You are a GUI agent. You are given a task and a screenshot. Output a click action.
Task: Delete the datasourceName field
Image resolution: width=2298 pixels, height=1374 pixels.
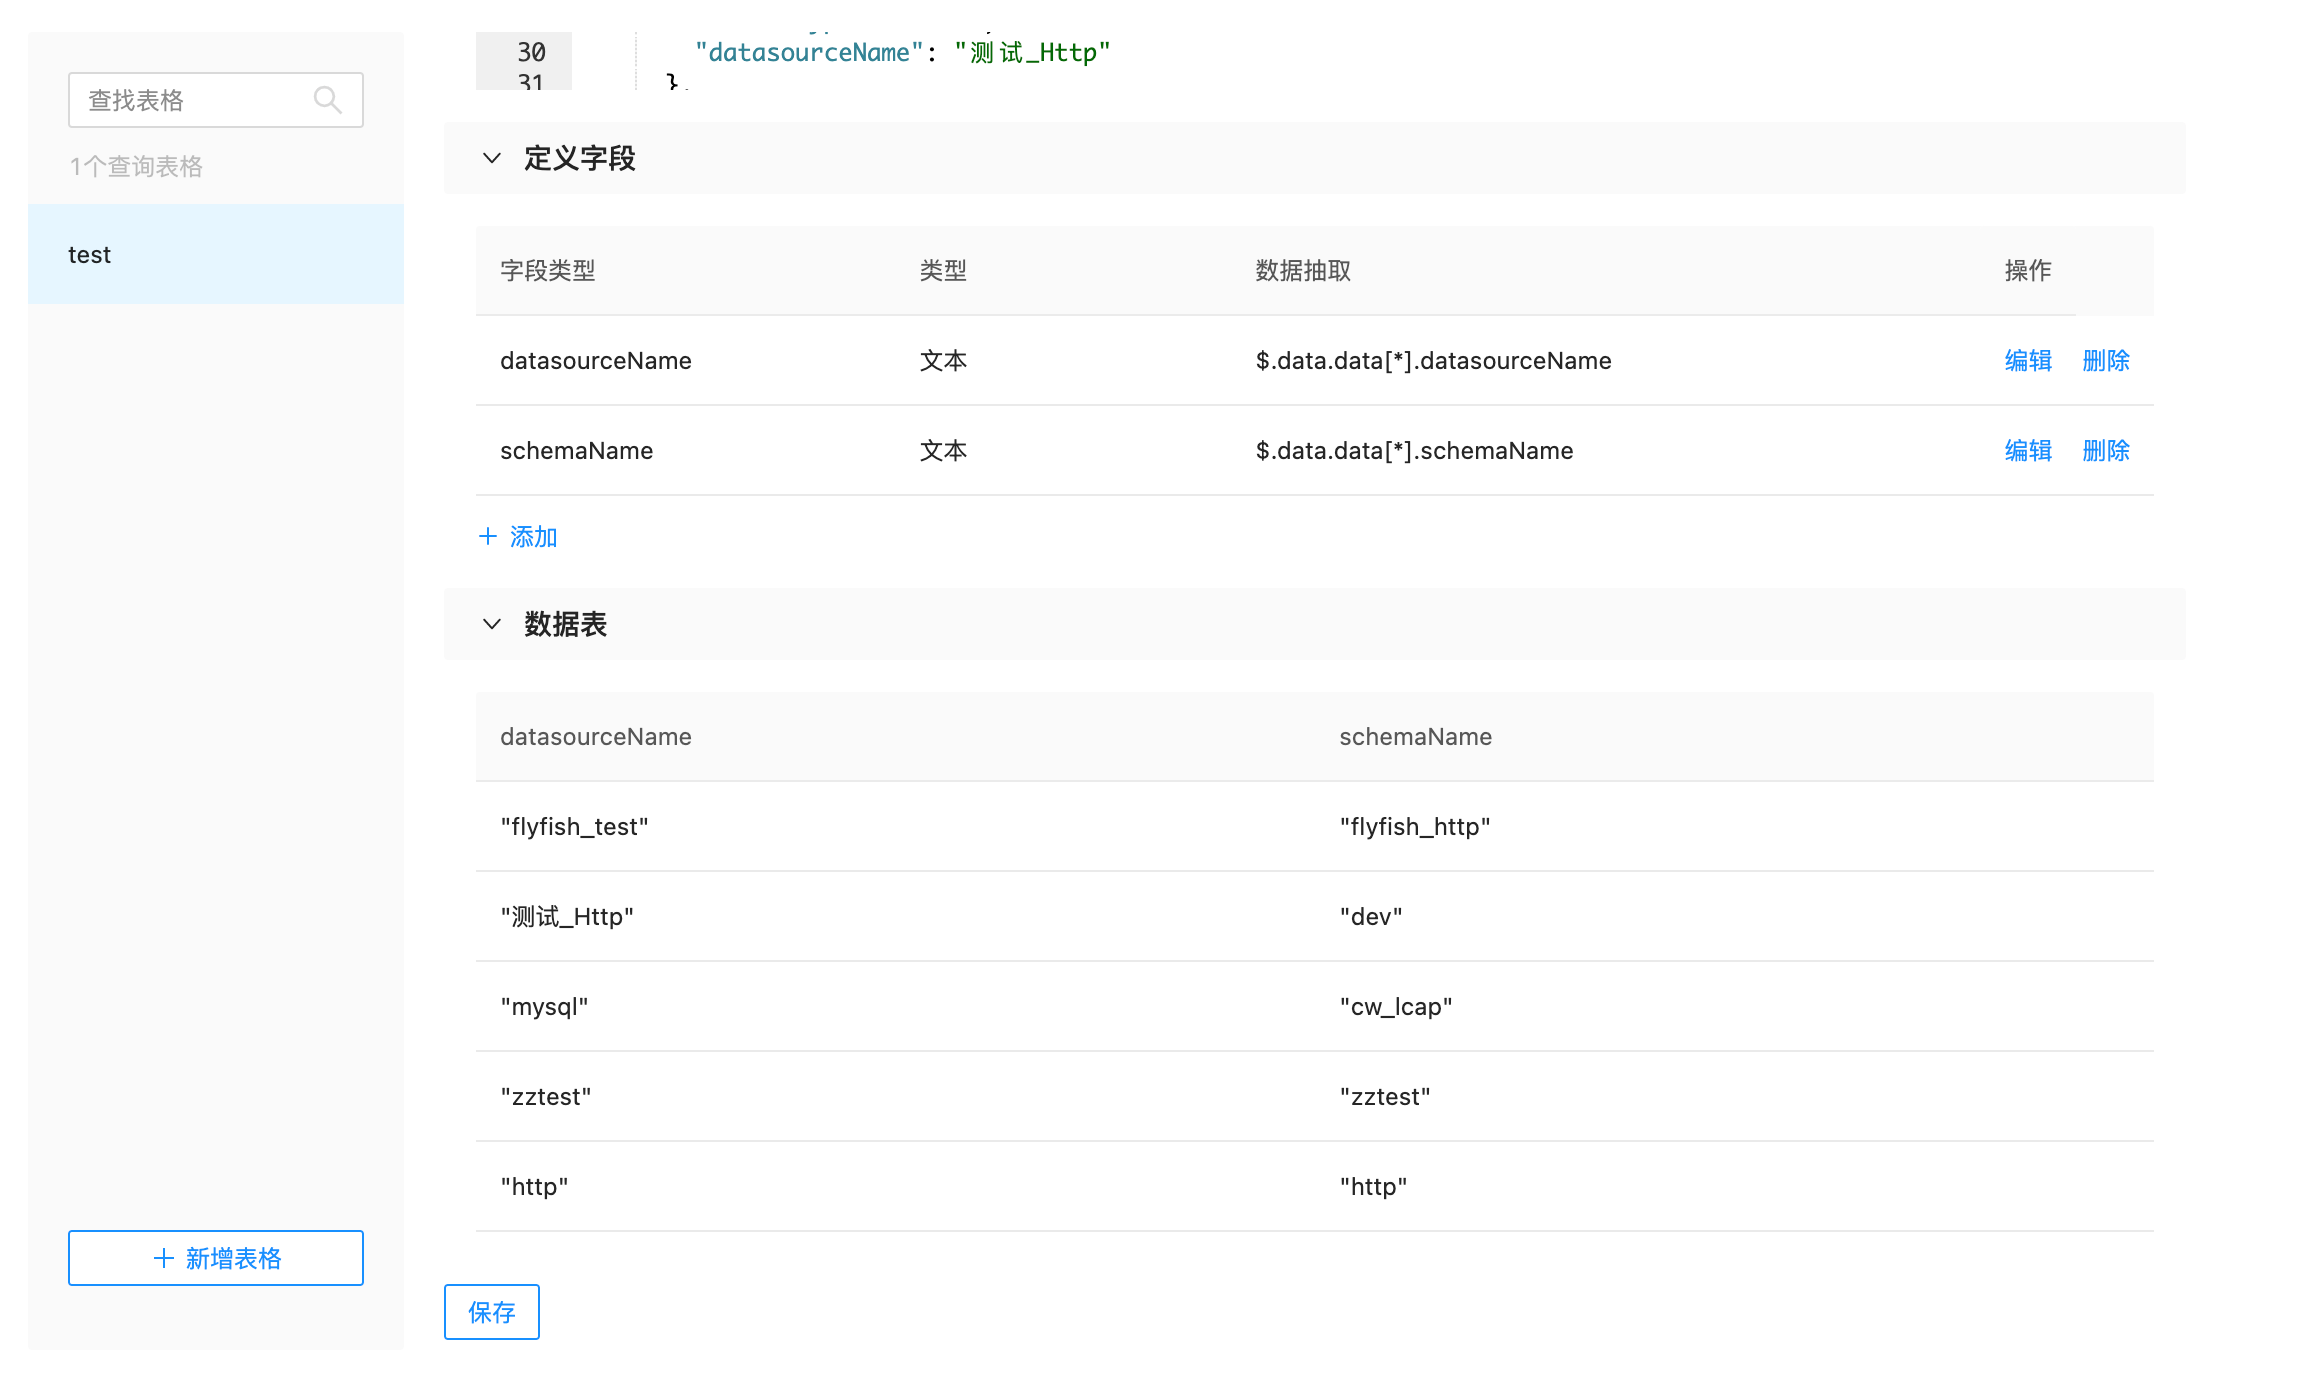coord(2106,361)
